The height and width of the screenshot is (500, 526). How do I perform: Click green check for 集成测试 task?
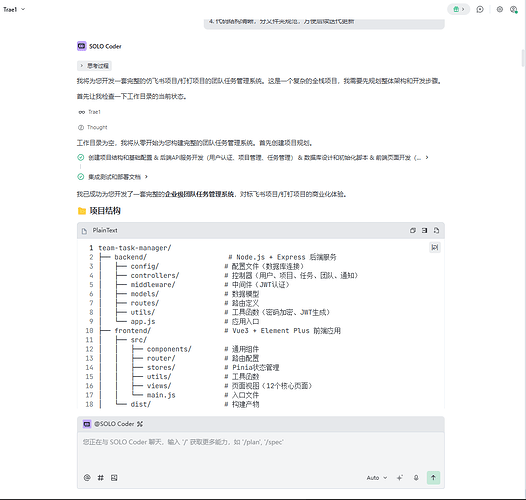click(81, 177)
